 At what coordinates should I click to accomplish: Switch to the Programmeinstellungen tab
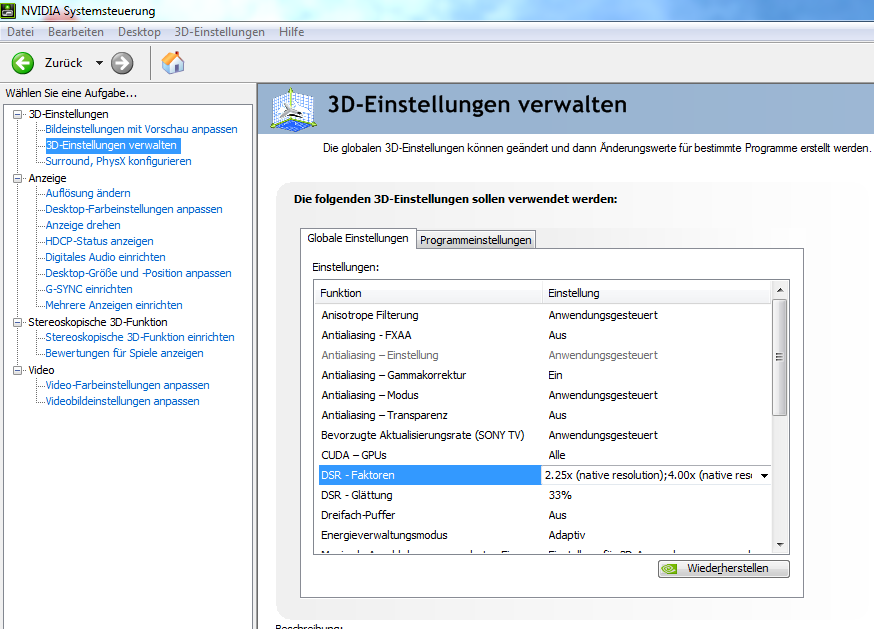(476, 240)
